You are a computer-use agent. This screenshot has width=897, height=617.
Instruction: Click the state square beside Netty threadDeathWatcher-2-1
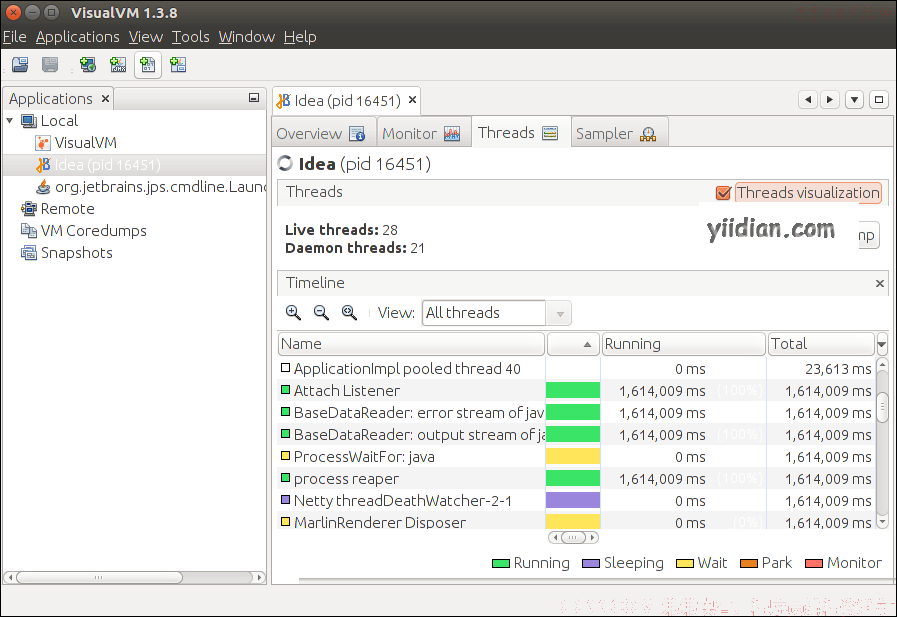click(x=285, y=500)
